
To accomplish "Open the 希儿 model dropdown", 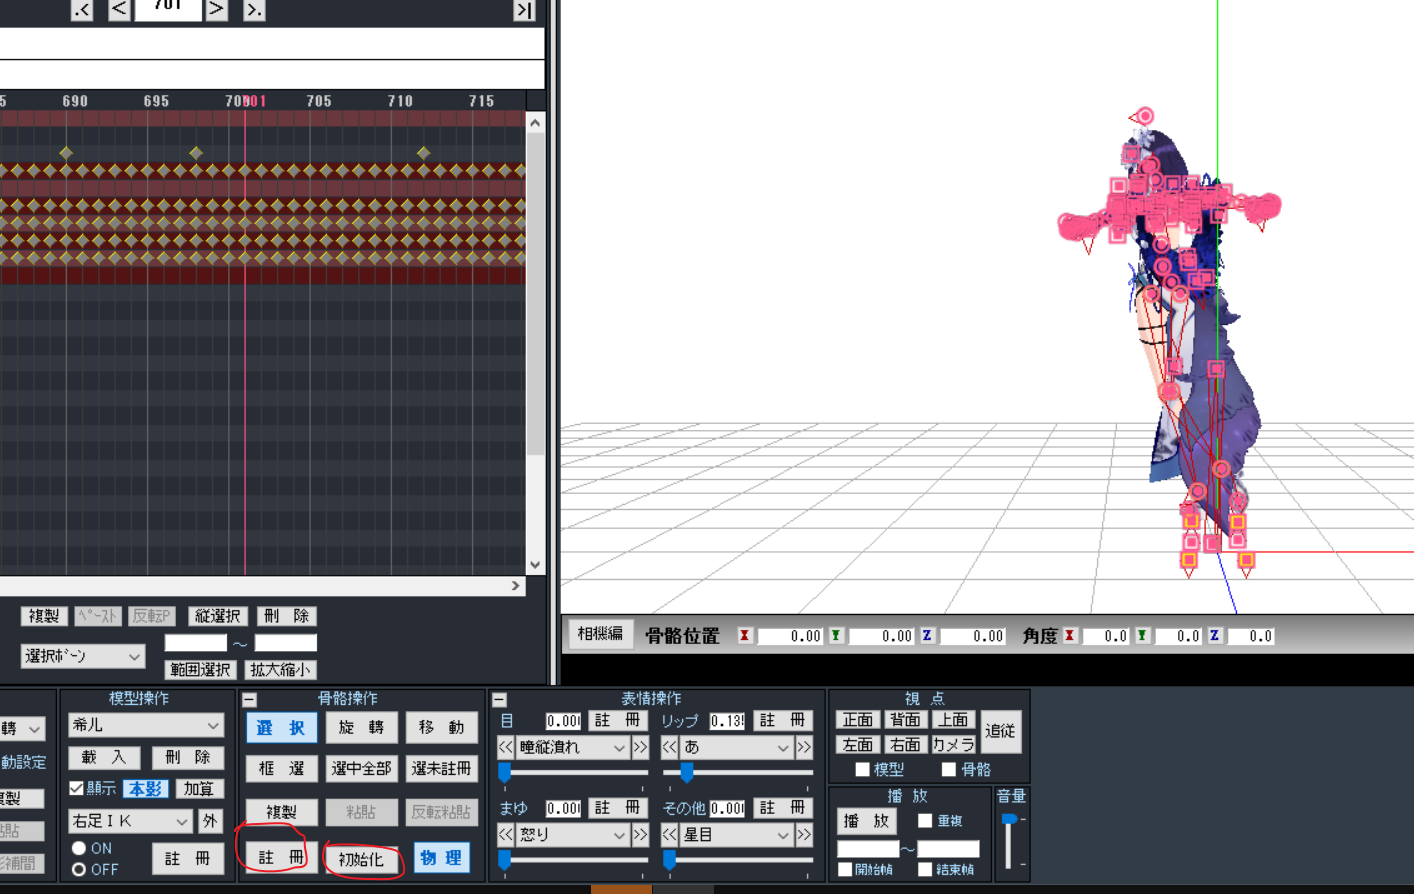I will (x=145, y=725).
